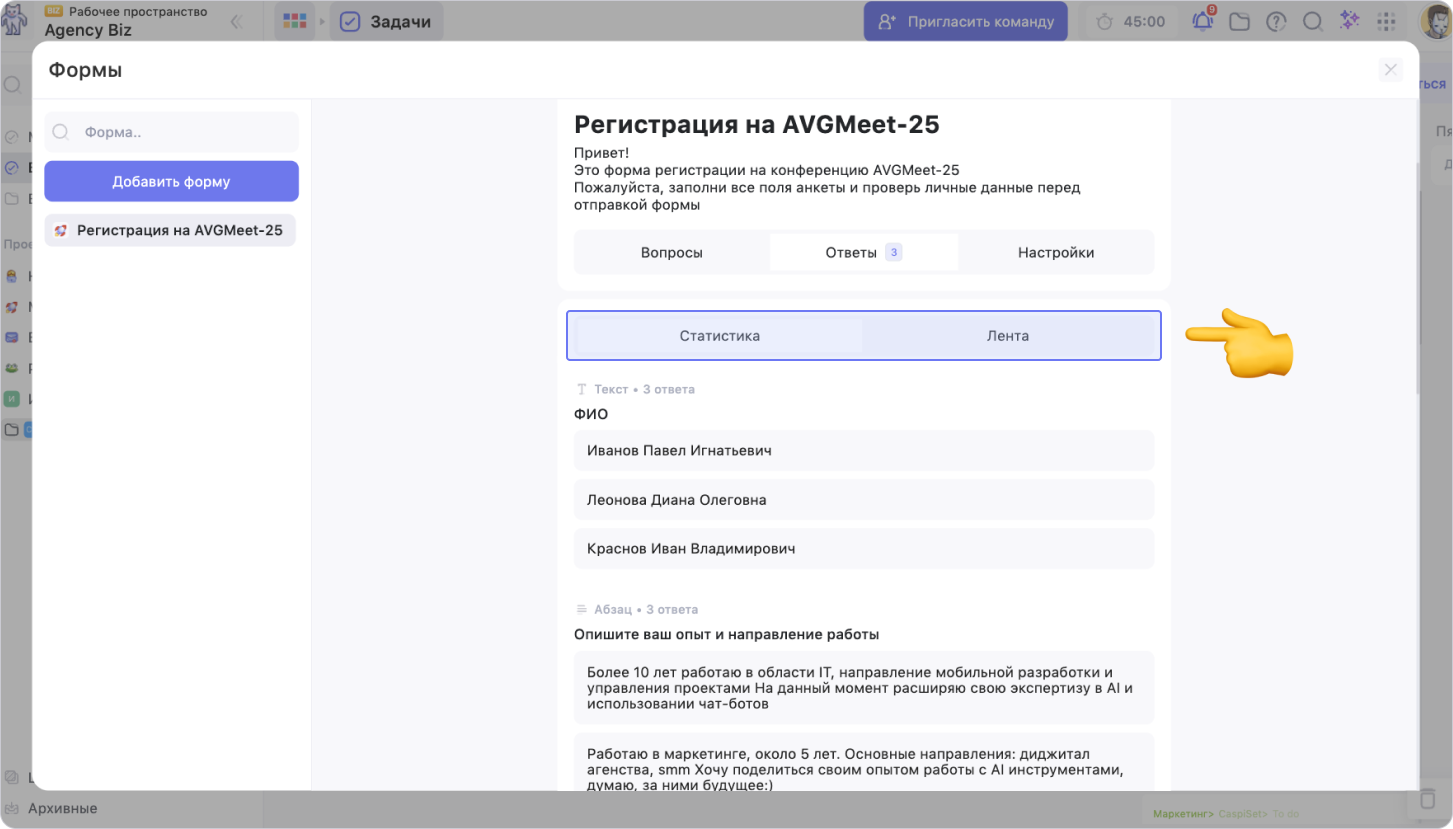1453x829 pixels.
Task: Click the search magnifier in top bar
Action: 1312,21
